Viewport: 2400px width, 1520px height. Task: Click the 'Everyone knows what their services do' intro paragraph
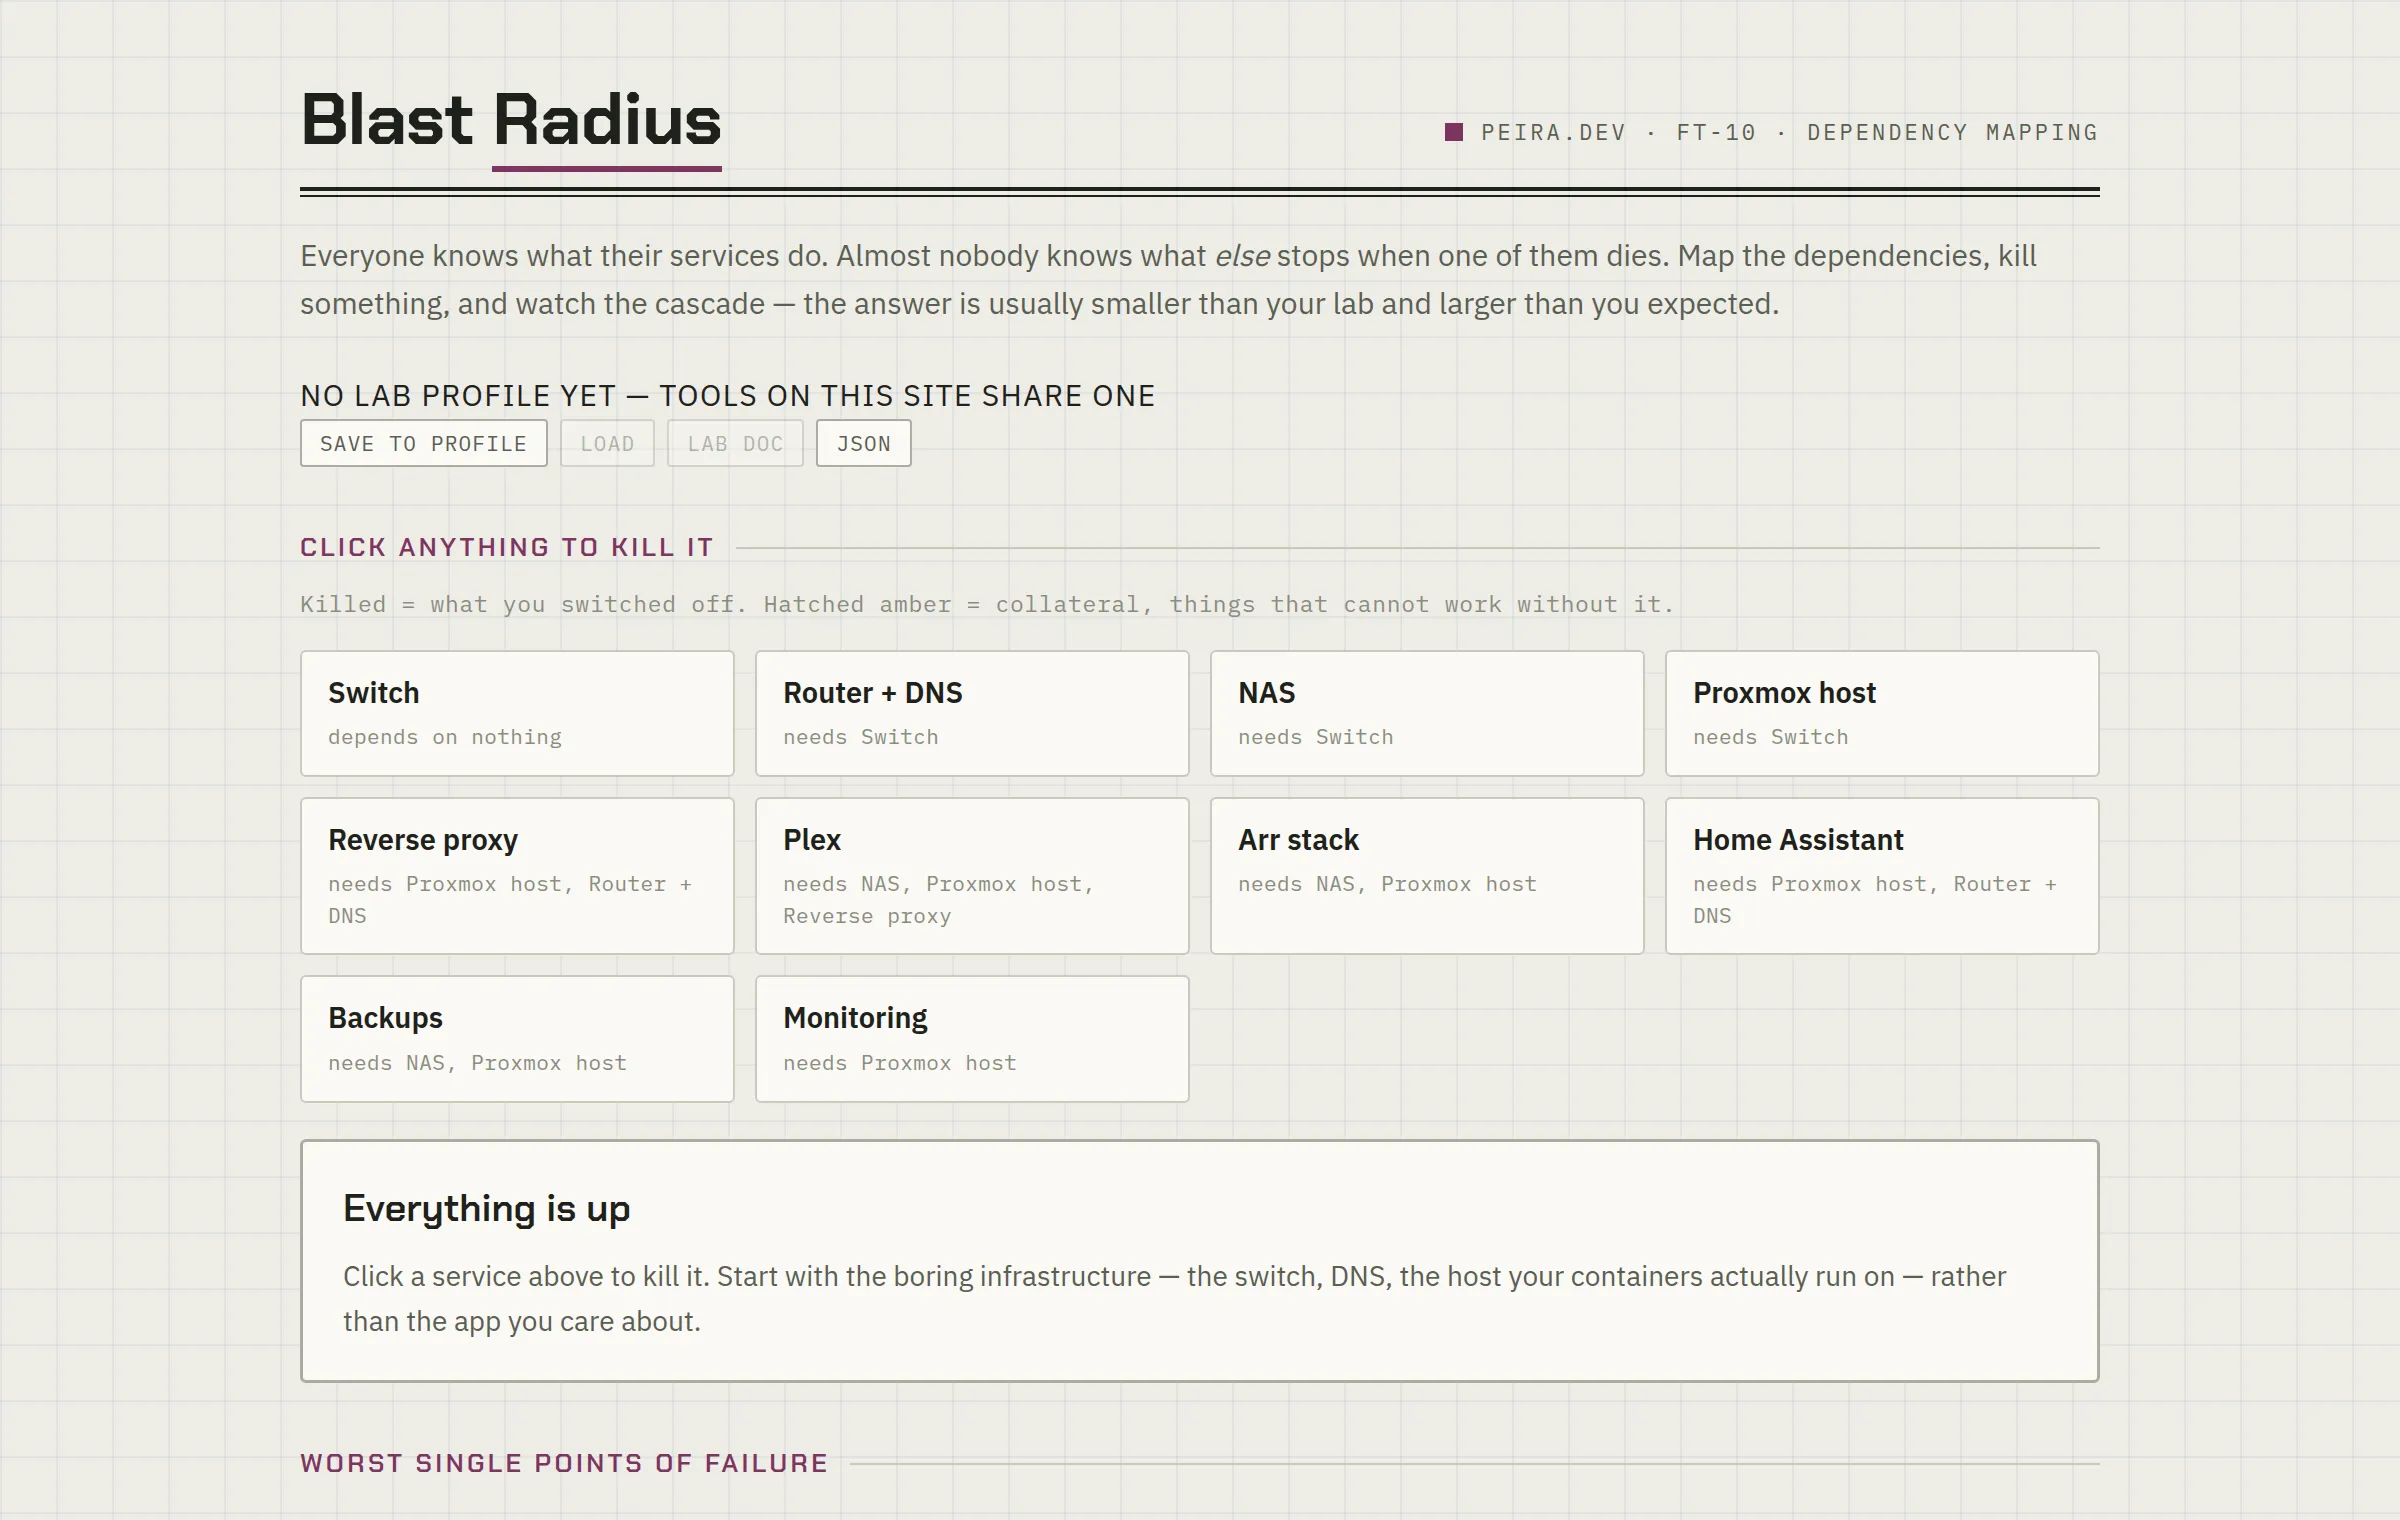click(1168, 280)
